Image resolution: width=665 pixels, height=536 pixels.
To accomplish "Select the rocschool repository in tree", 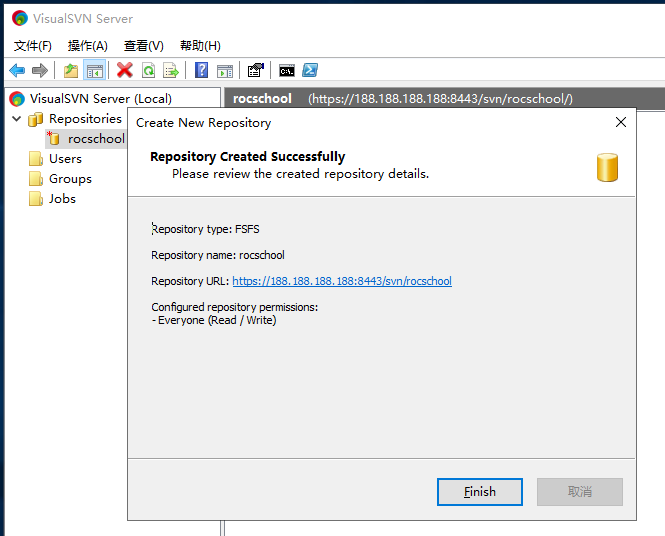I will coord(96,139).
